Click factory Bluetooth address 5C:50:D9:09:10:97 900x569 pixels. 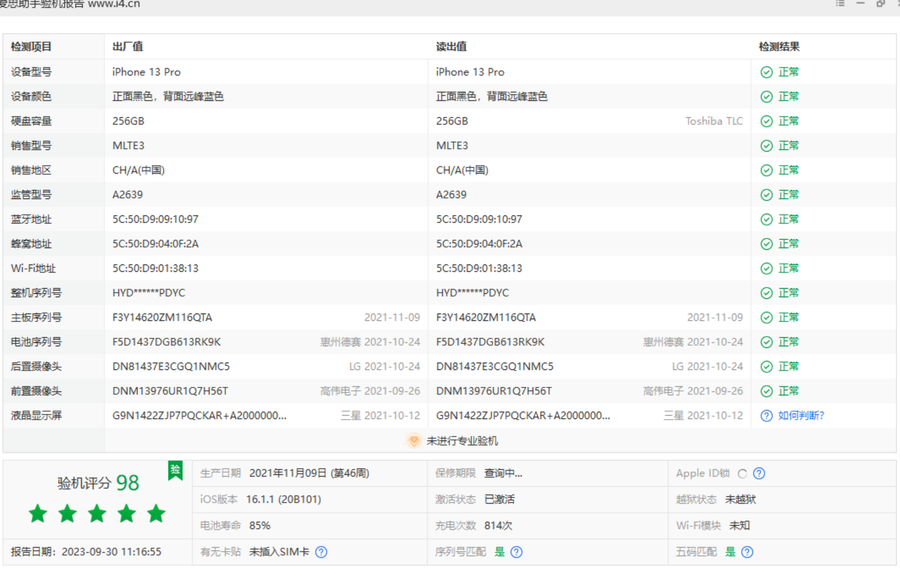(156, 219)
